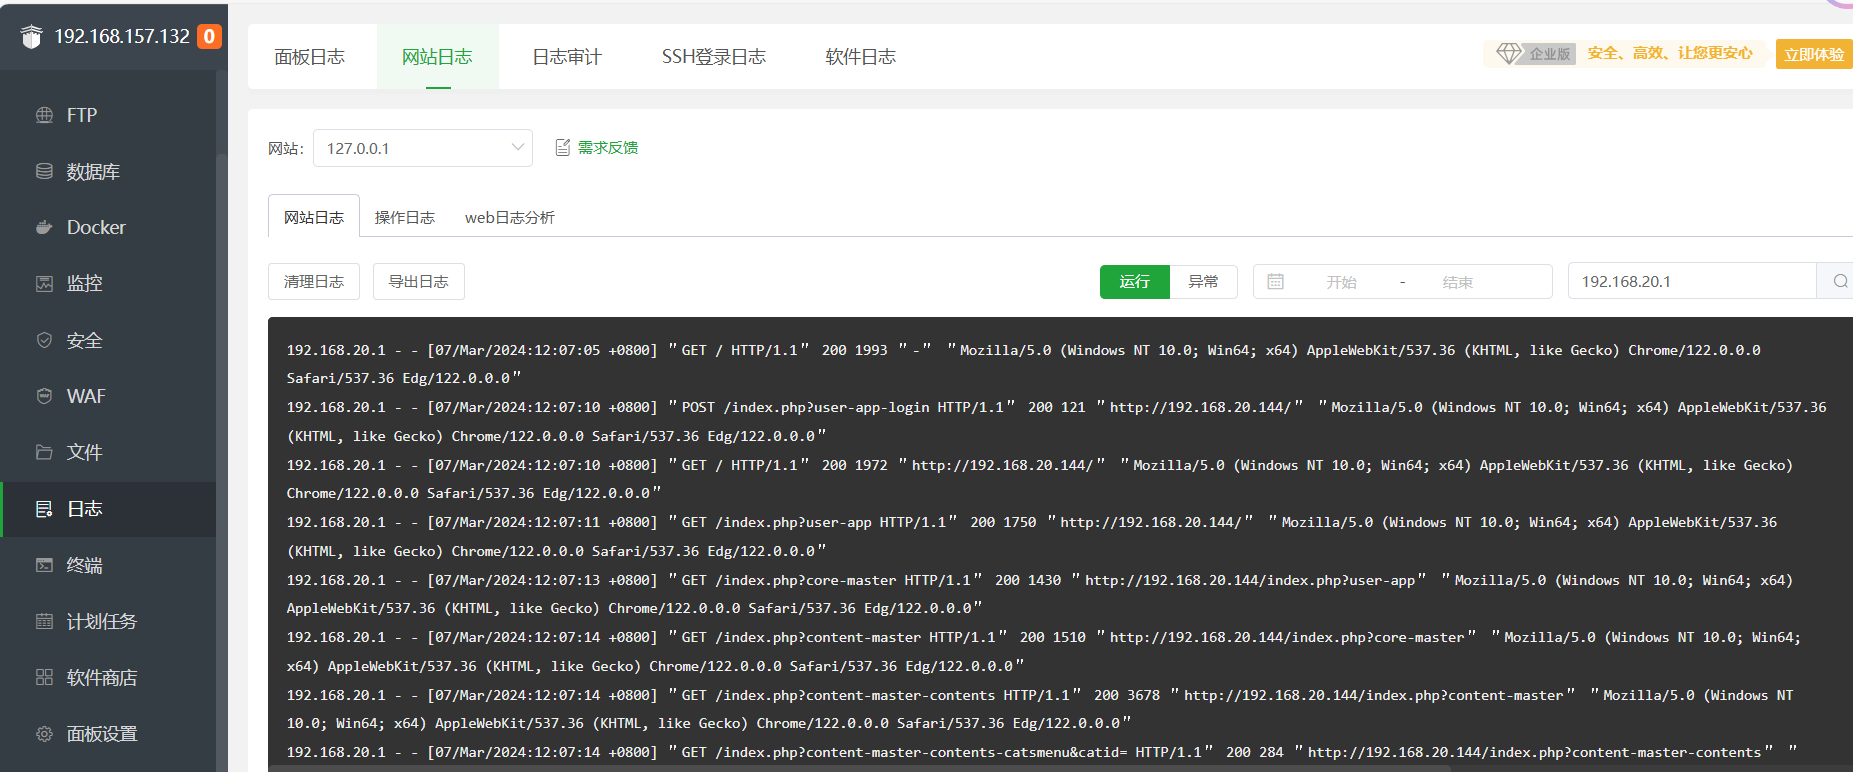Click the 开始 start date field

1342,282
